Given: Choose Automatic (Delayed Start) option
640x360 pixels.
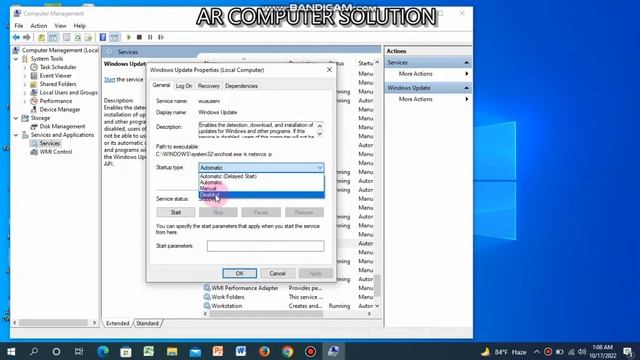Looking at the screenshot, I should tap(261, 176).
